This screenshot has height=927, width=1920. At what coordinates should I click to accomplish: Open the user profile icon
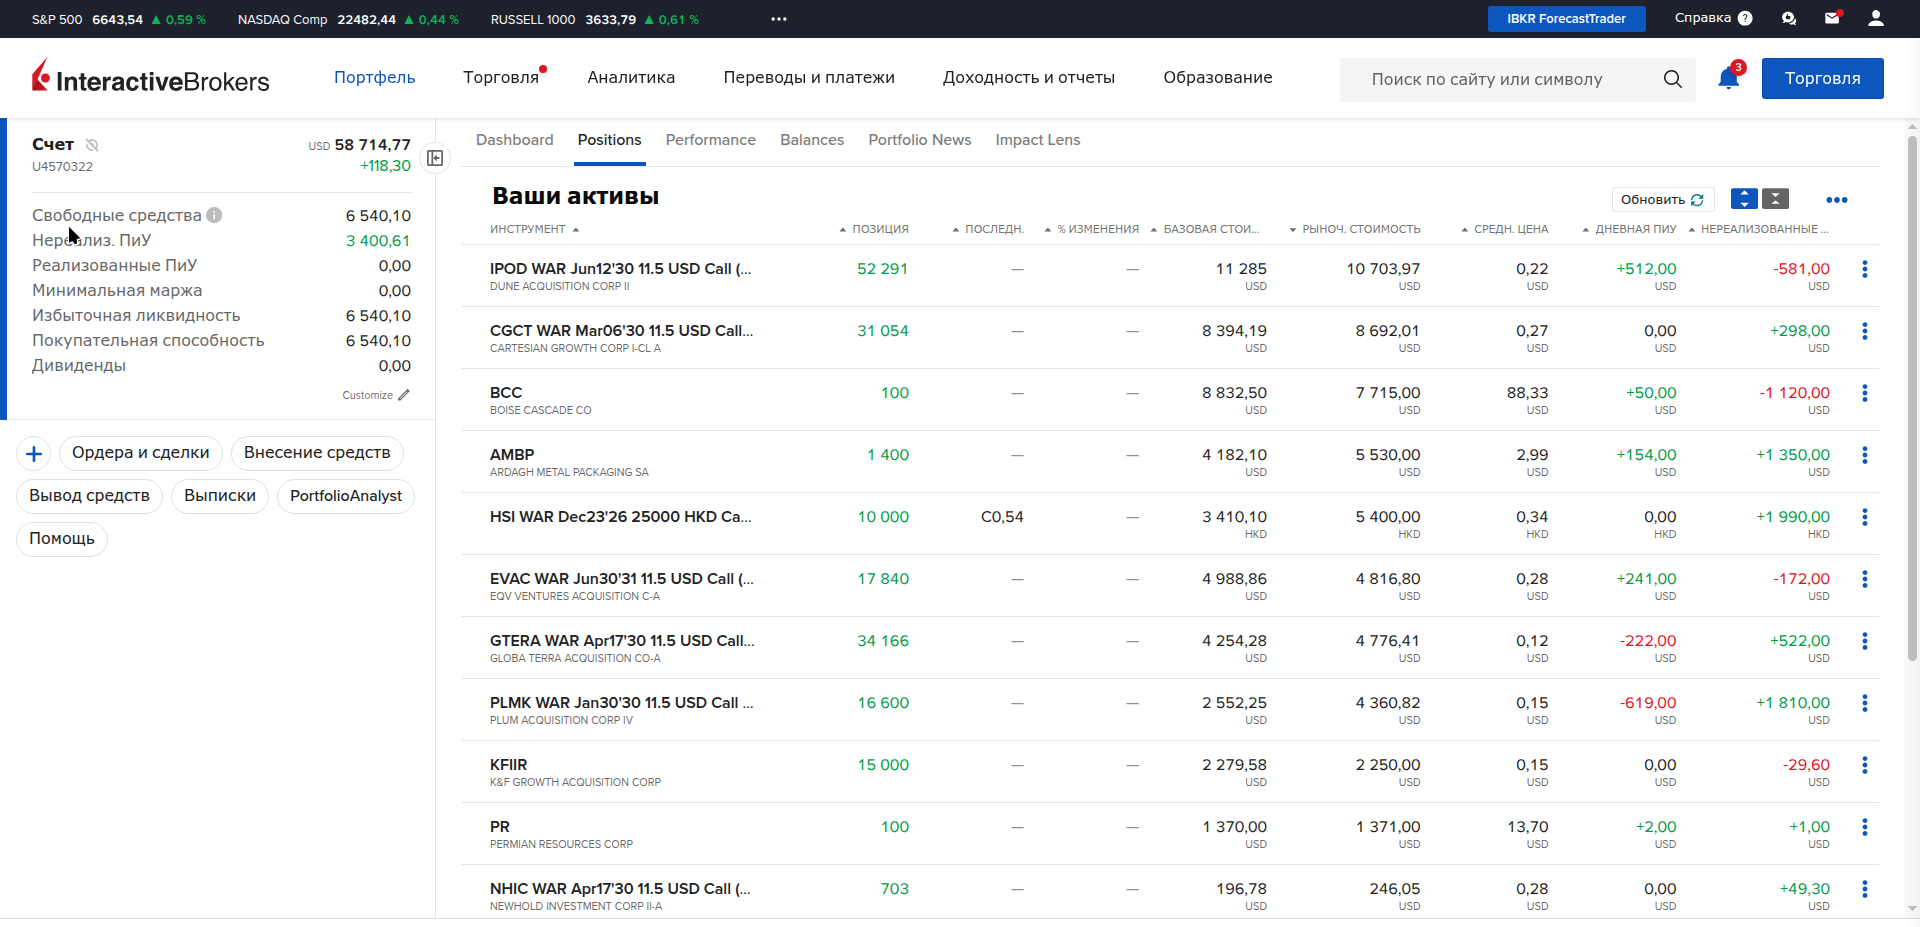[x=1876, y=18]
